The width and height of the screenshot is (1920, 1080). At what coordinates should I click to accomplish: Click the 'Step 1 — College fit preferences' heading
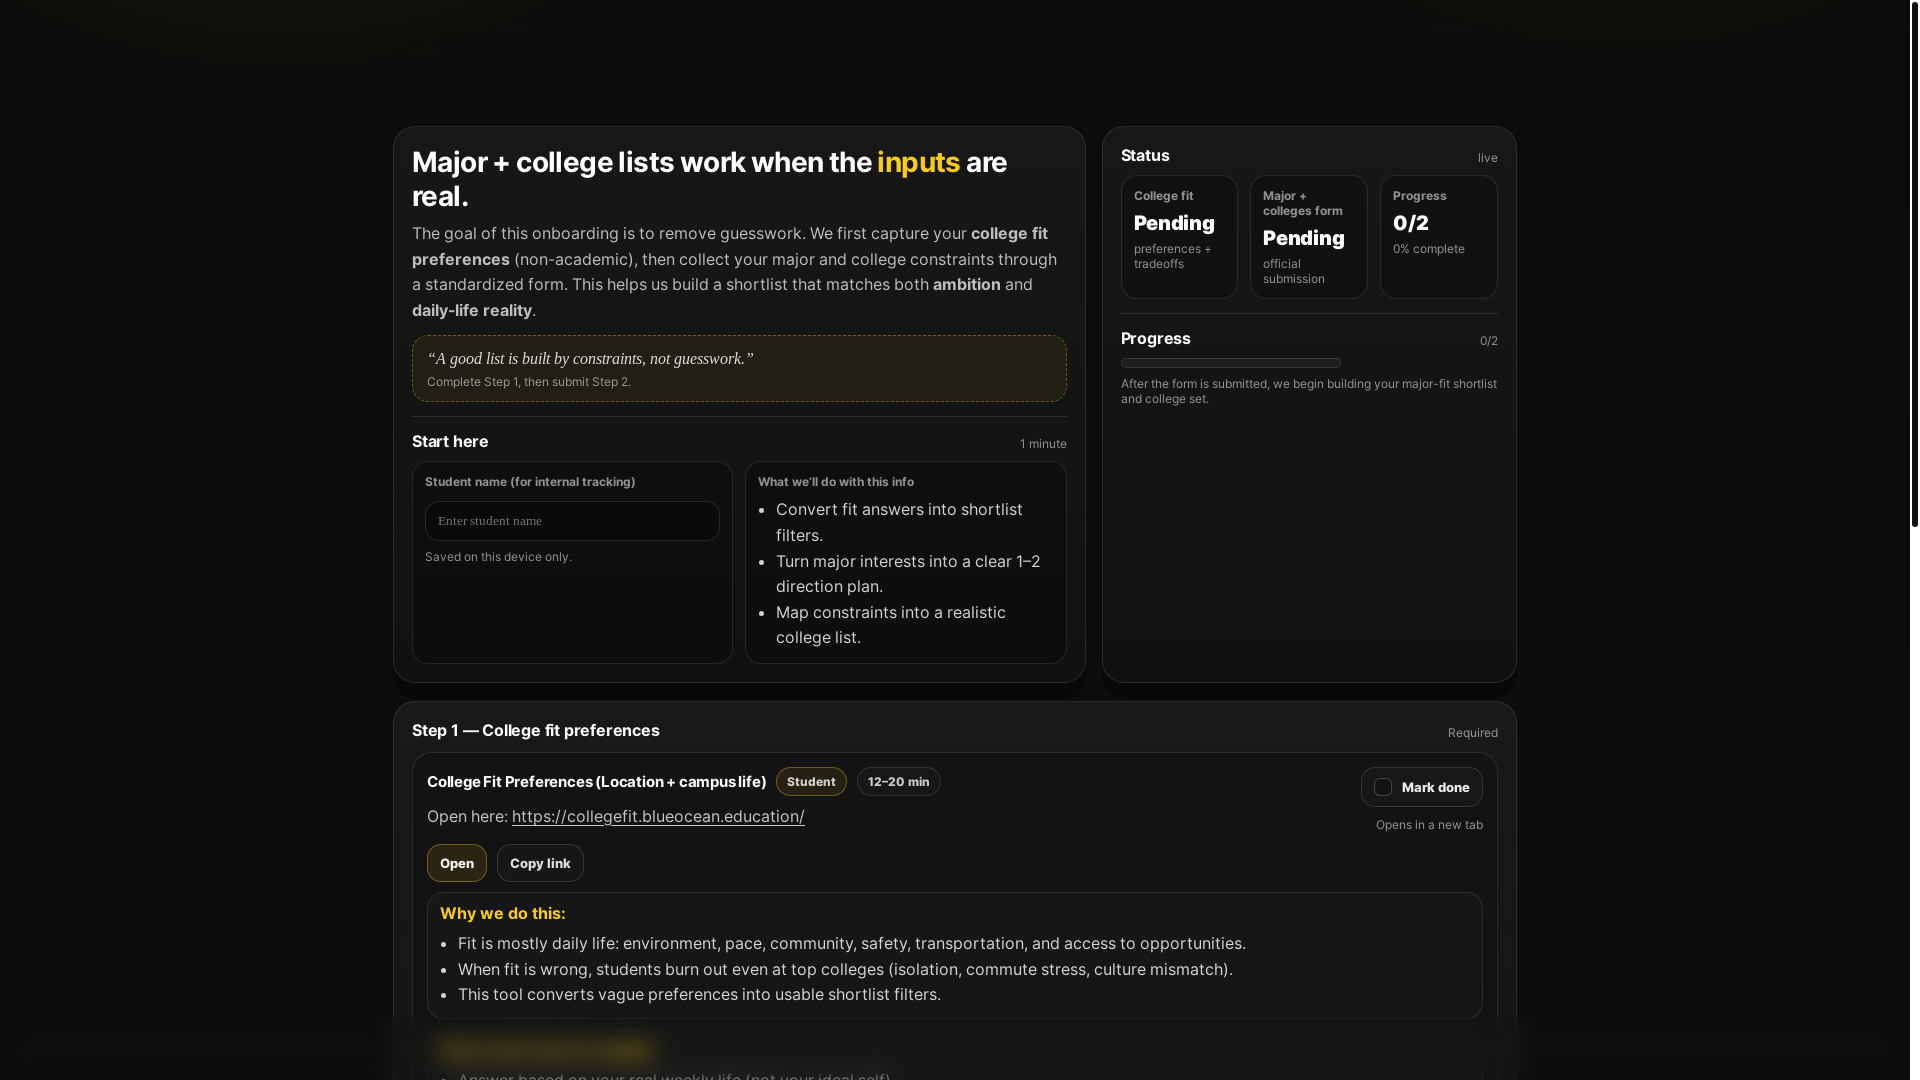536,730
